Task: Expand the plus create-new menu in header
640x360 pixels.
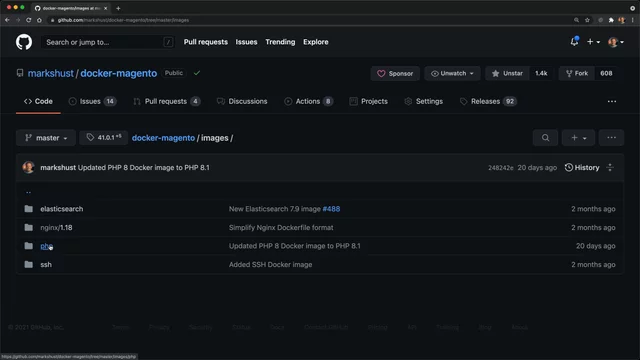Action: click(x=593, y=42)
